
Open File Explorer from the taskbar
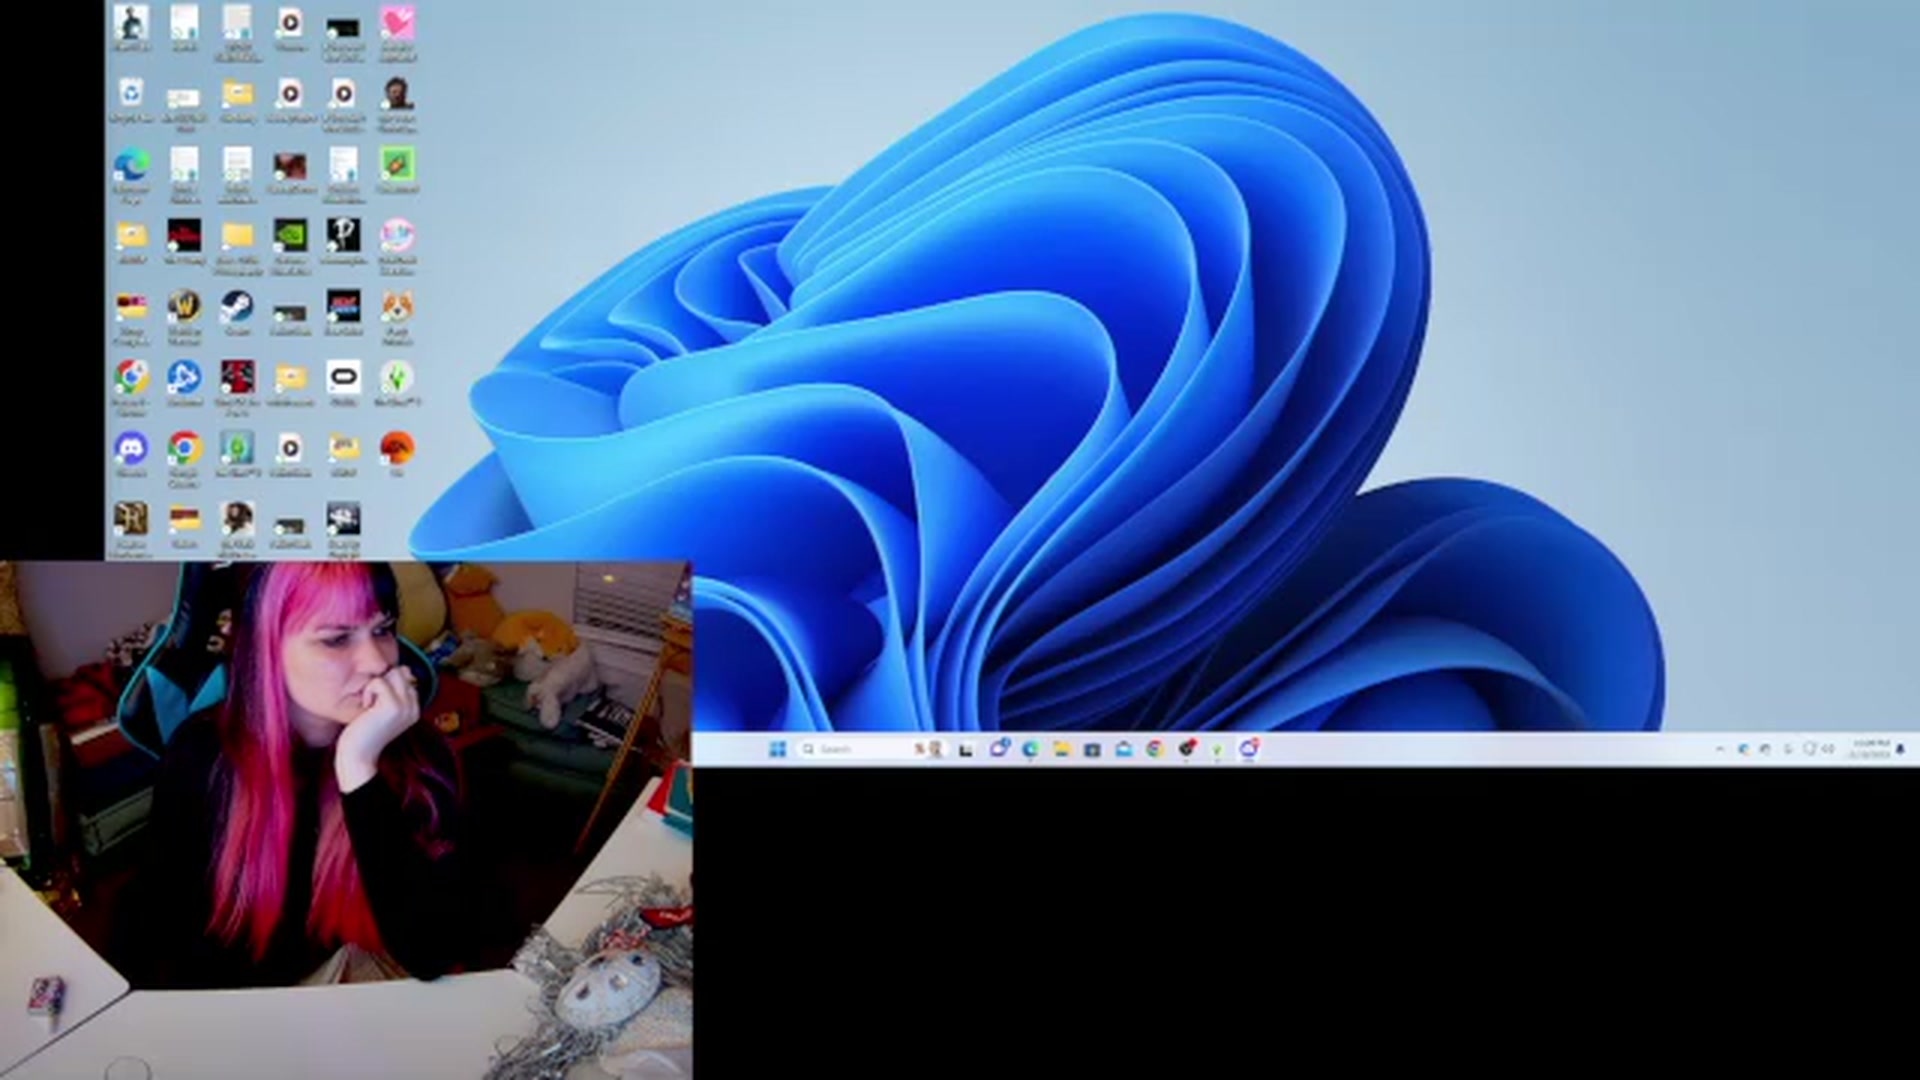click(x=1061, y=749)
